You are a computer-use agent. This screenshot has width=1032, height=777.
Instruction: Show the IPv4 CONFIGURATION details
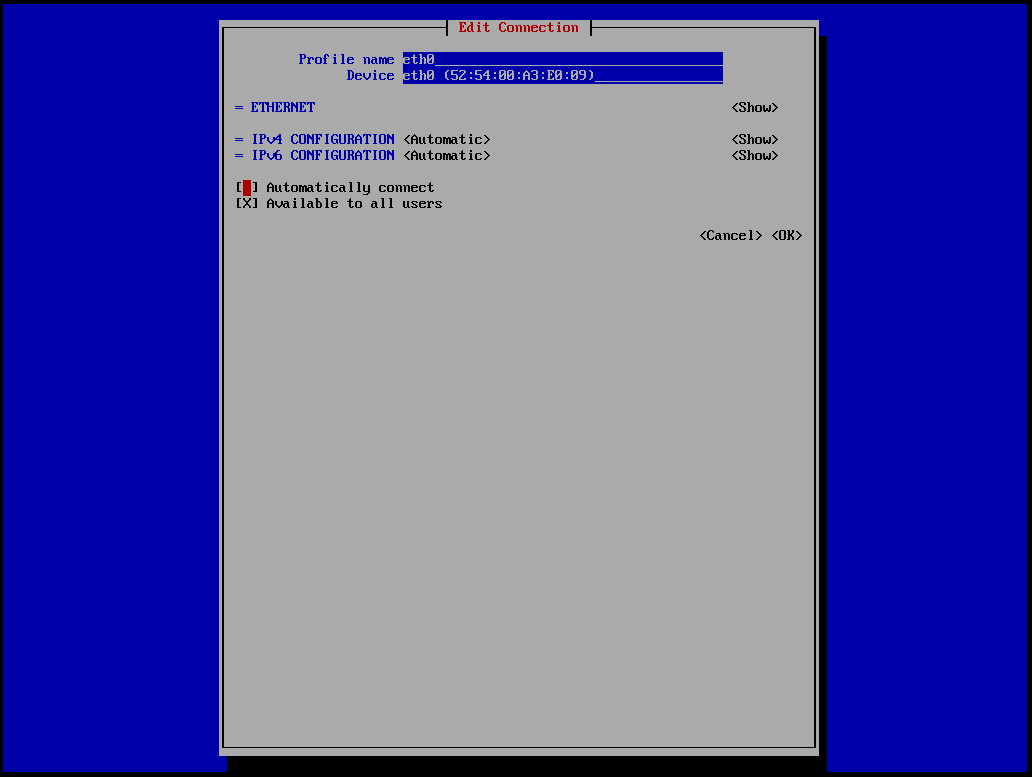[x=754, y=139]
